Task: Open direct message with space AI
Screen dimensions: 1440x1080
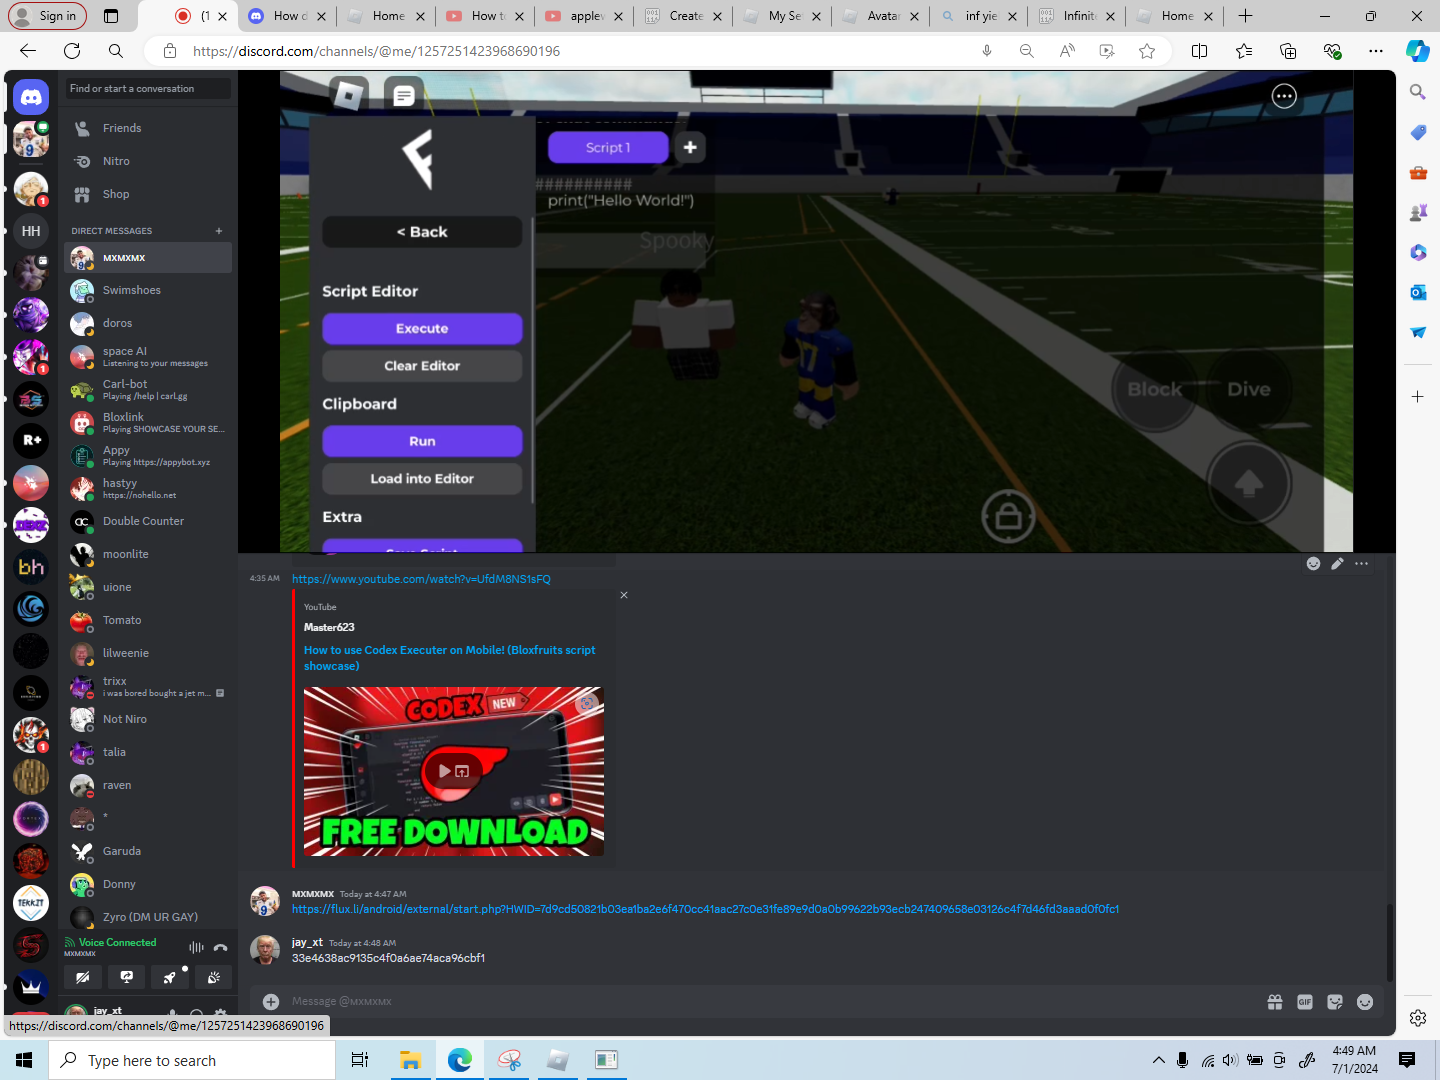Action: coord(148,356)
